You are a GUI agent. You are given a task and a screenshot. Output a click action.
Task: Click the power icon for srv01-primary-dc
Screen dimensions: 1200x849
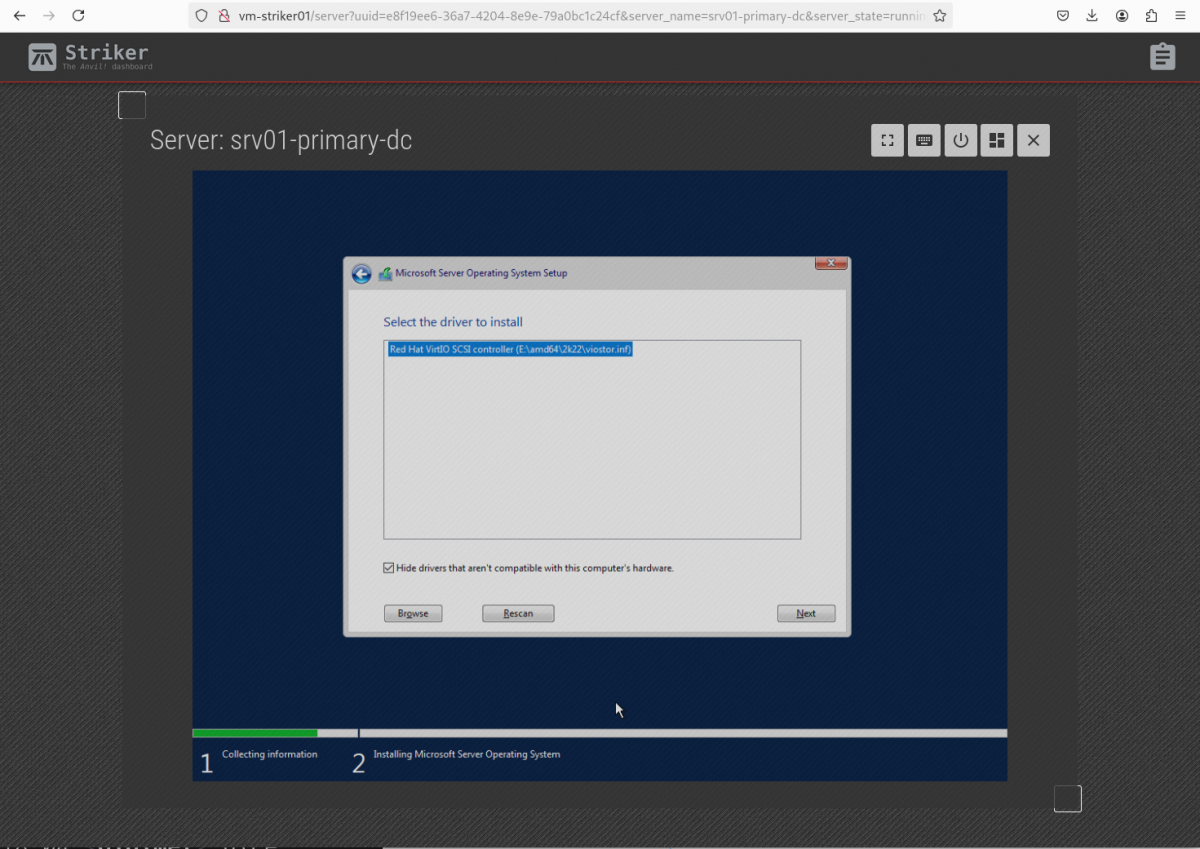(961, 141)
